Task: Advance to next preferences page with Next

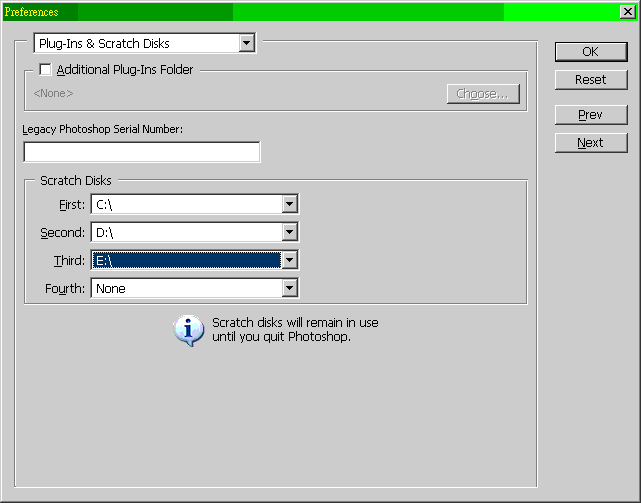Action: pos(590,143)
